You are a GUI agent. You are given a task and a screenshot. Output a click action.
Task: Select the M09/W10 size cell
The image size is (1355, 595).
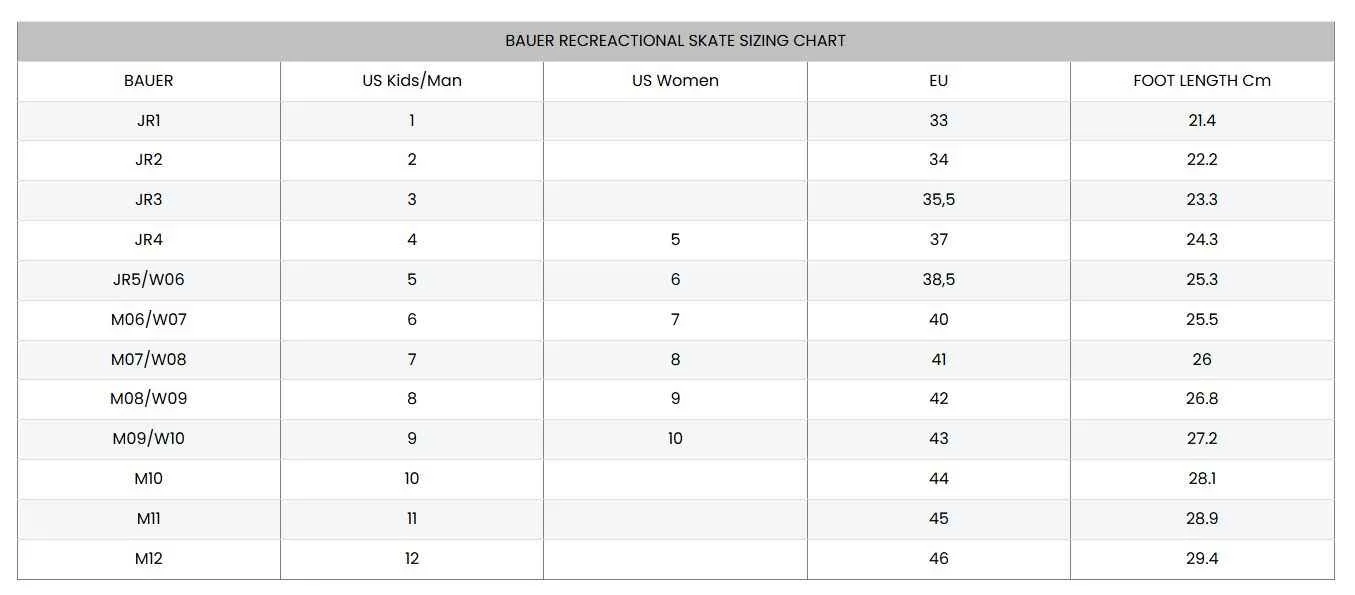click(x=148, y=439)
